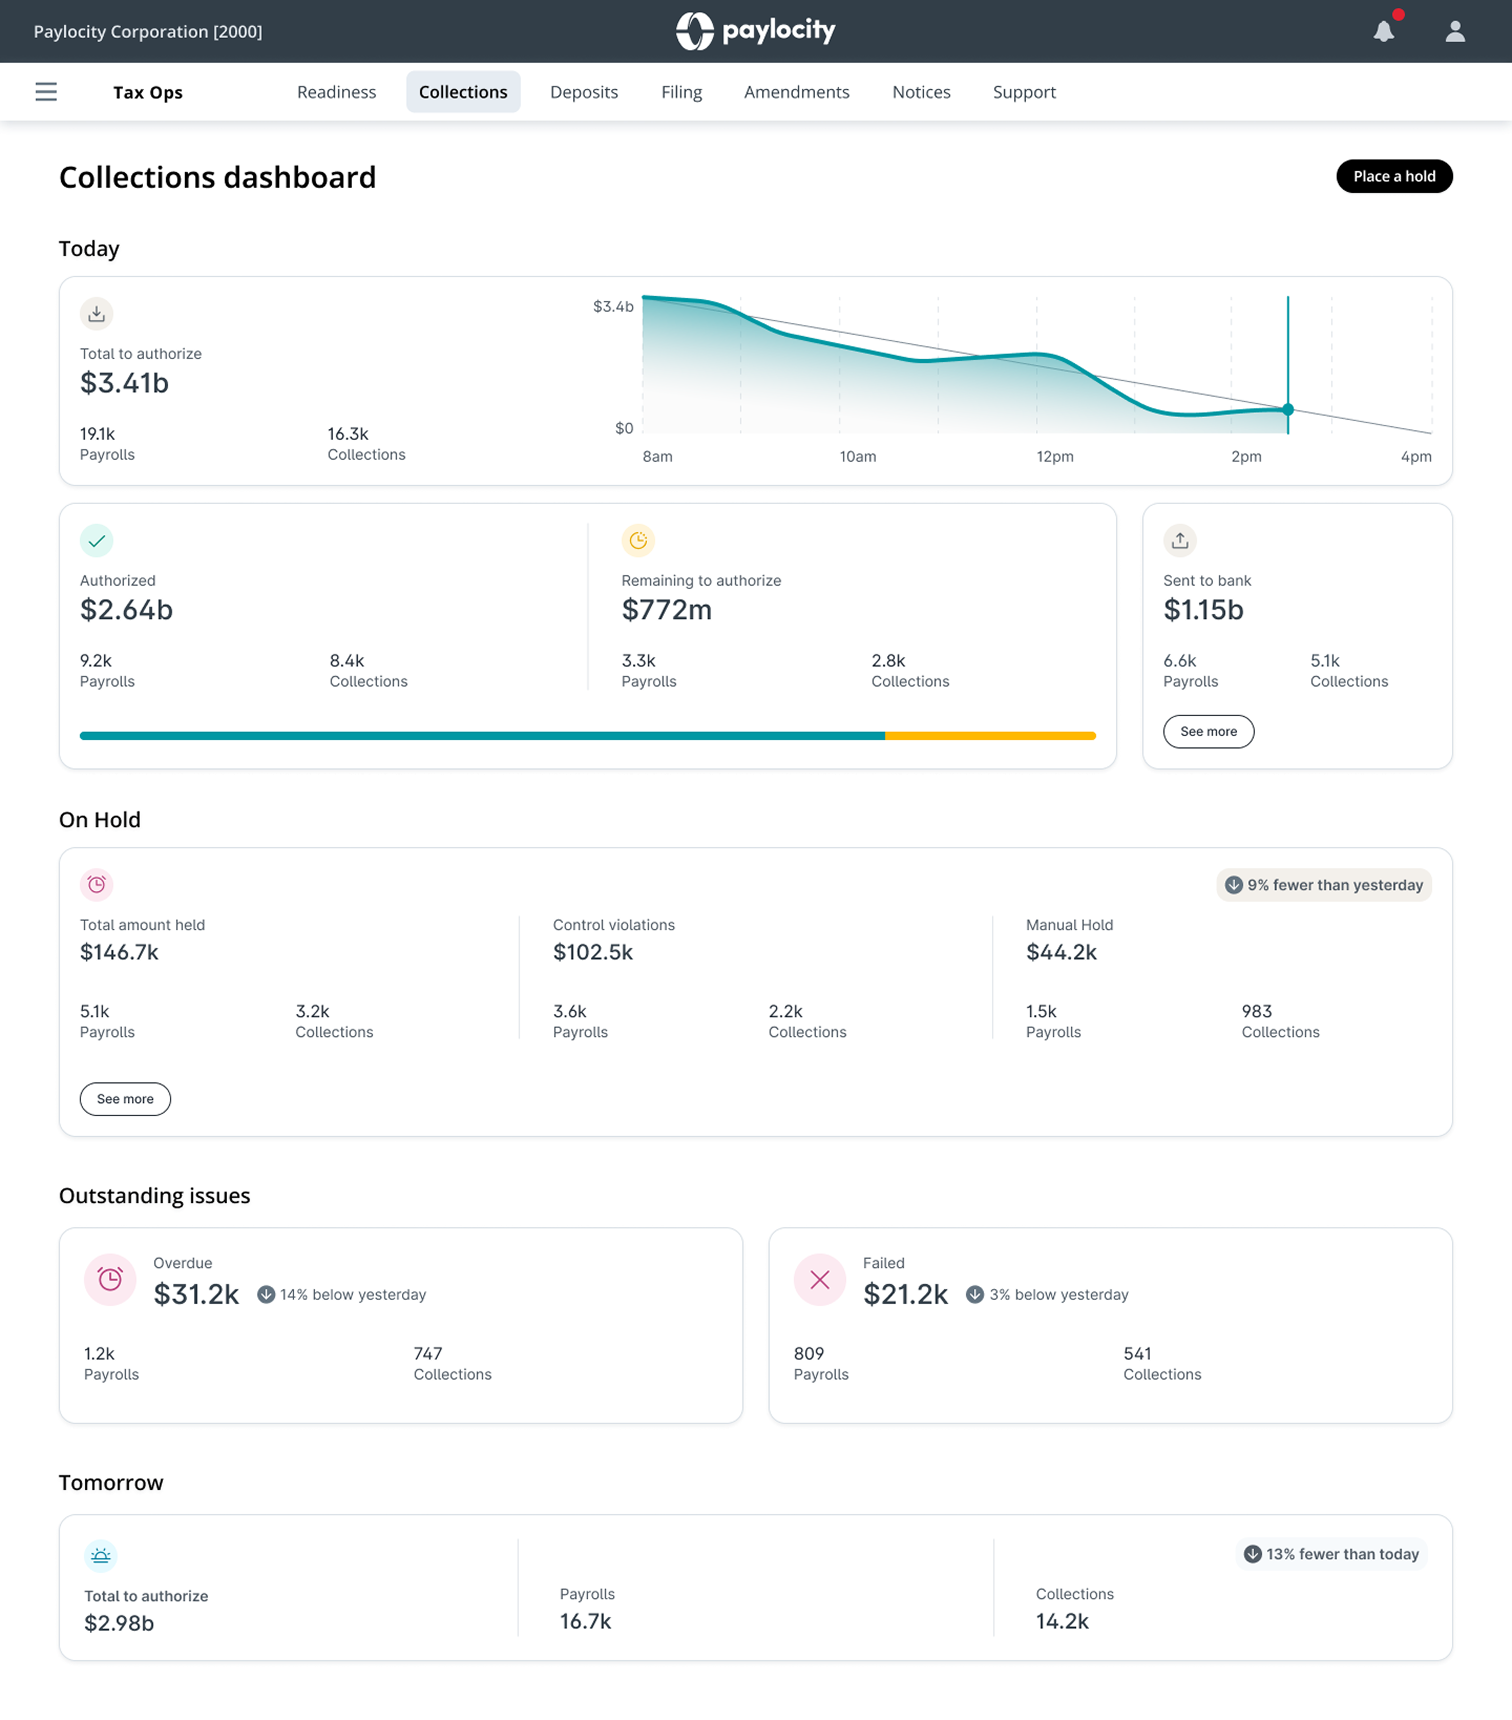
Task: Click the yellow clock Remaining to authorize icon
Action: coord(638,541)
